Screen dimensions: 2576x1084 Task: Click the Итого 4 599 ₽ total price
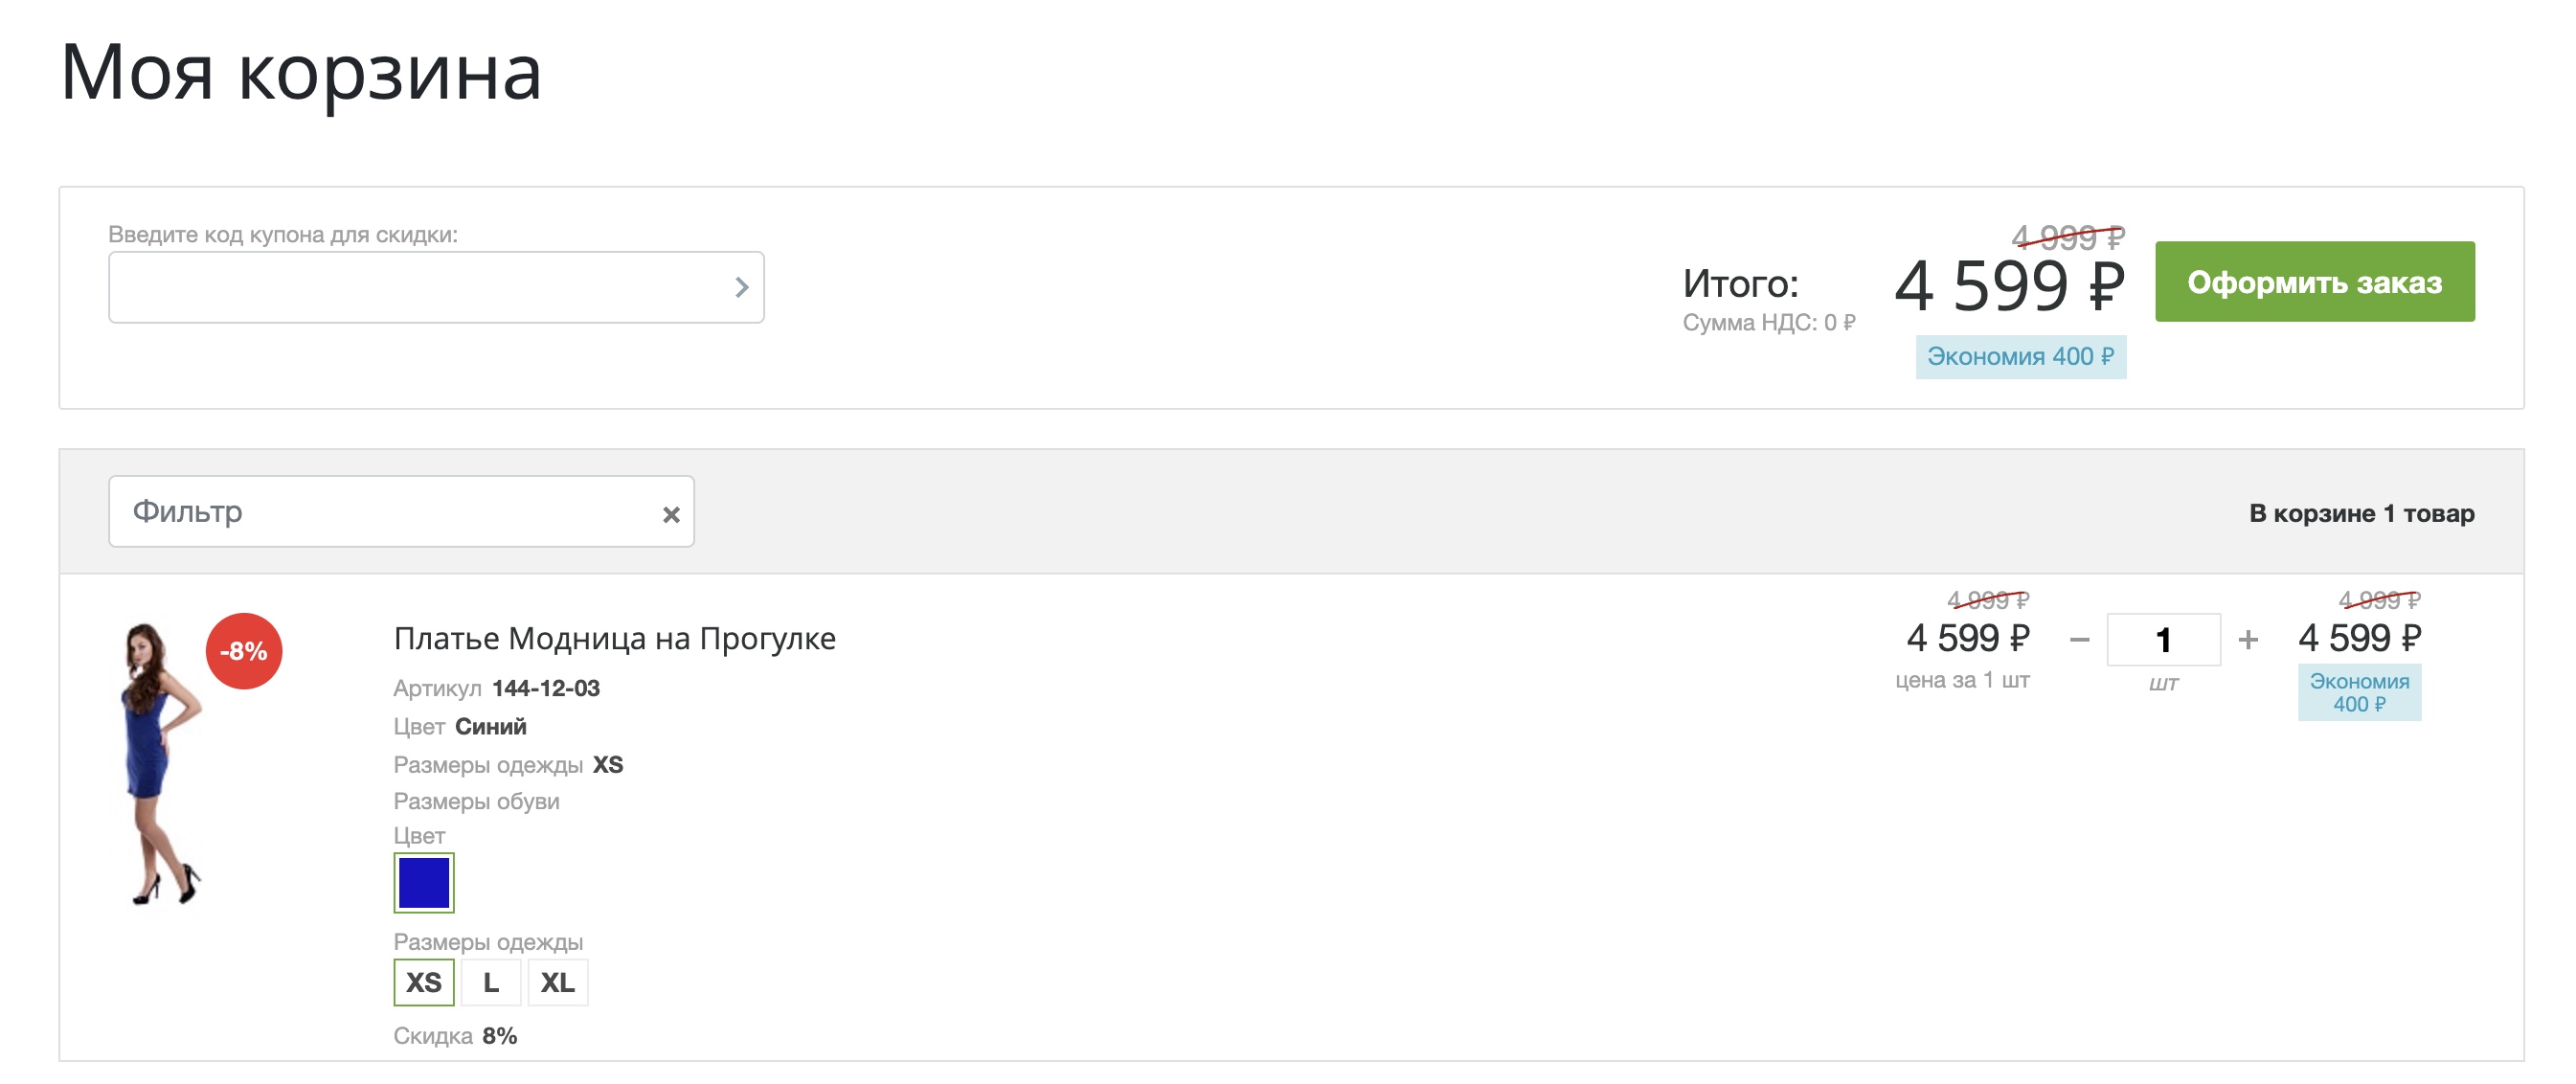point(2009,286)
